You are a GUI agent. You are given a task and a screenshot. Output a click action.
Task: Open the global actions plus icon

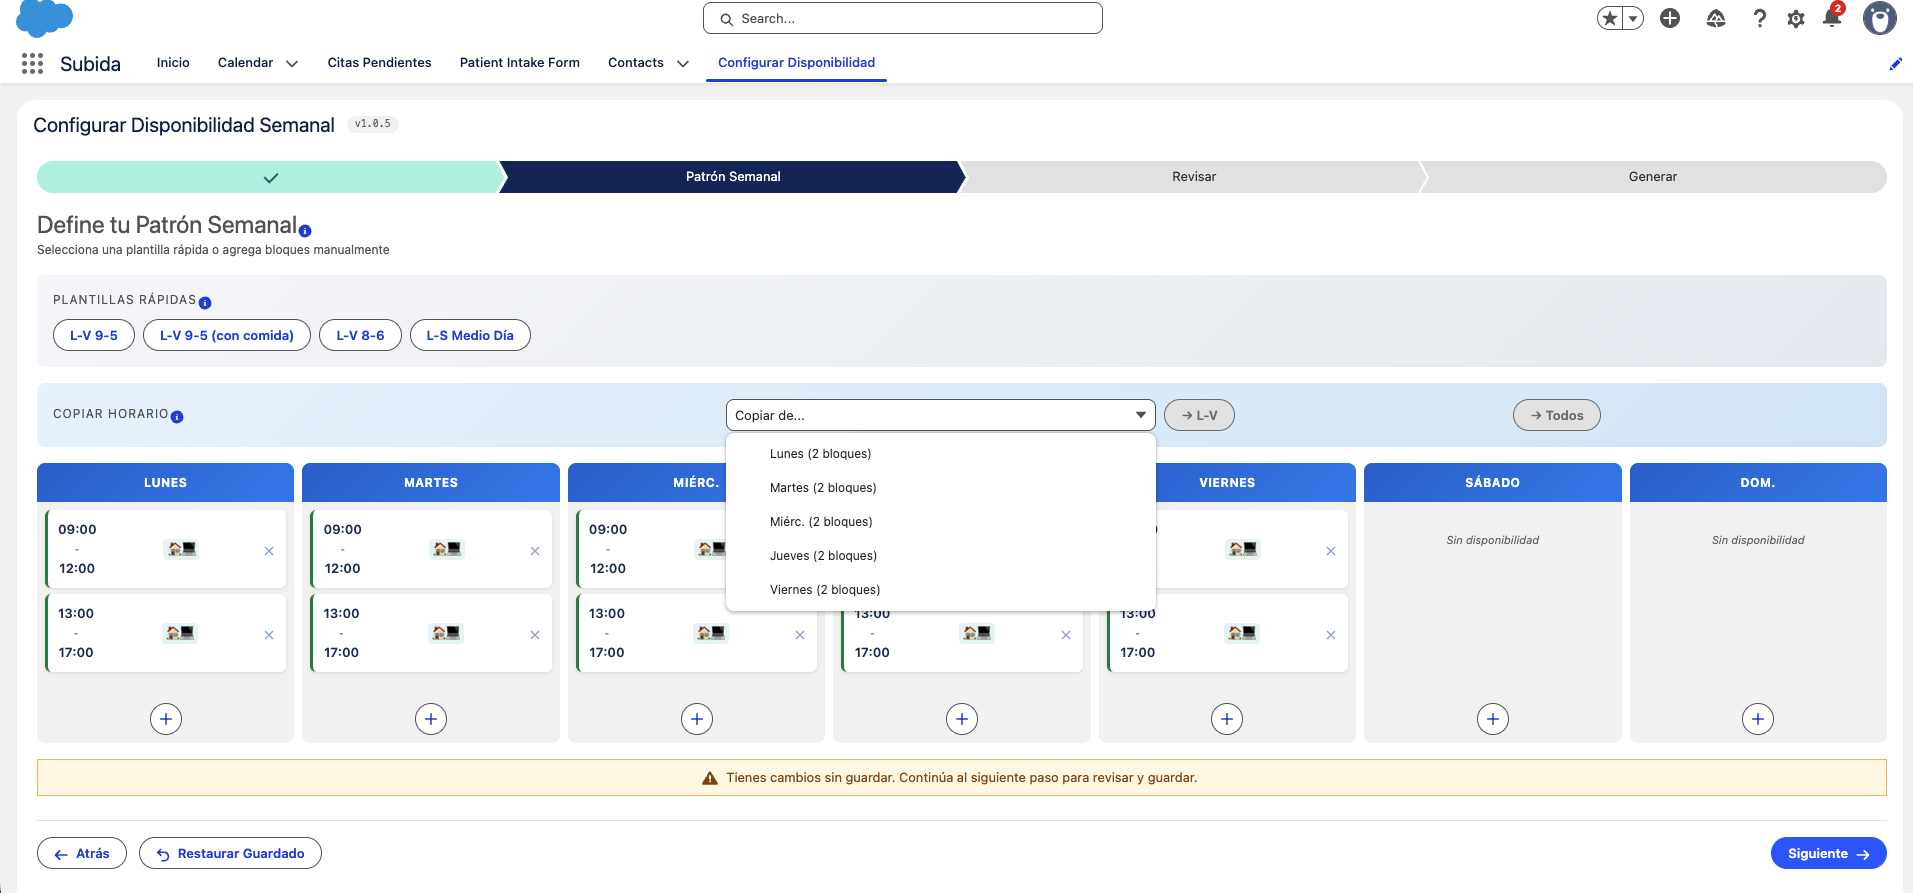pos(1670,18)
